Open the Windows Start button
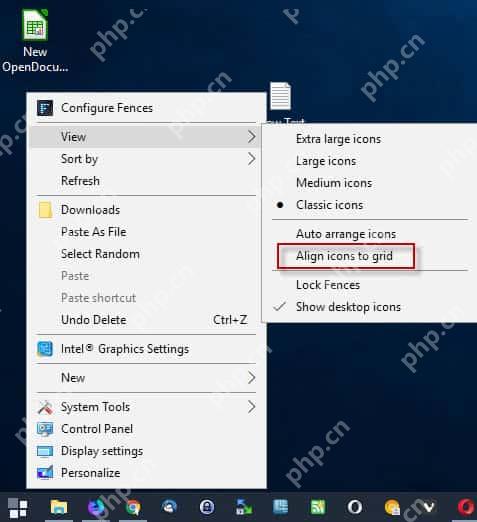Image resolution: width=477 pixels, height=522 pixels. (17, 508)
